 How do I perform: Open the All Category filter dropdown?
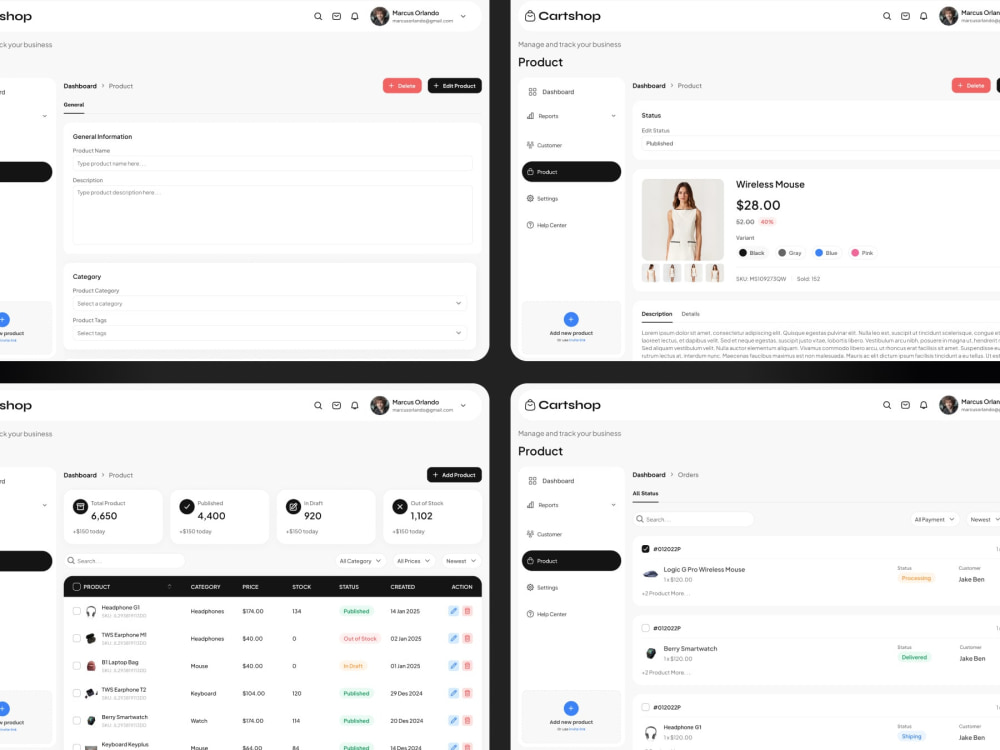(360, 561)
